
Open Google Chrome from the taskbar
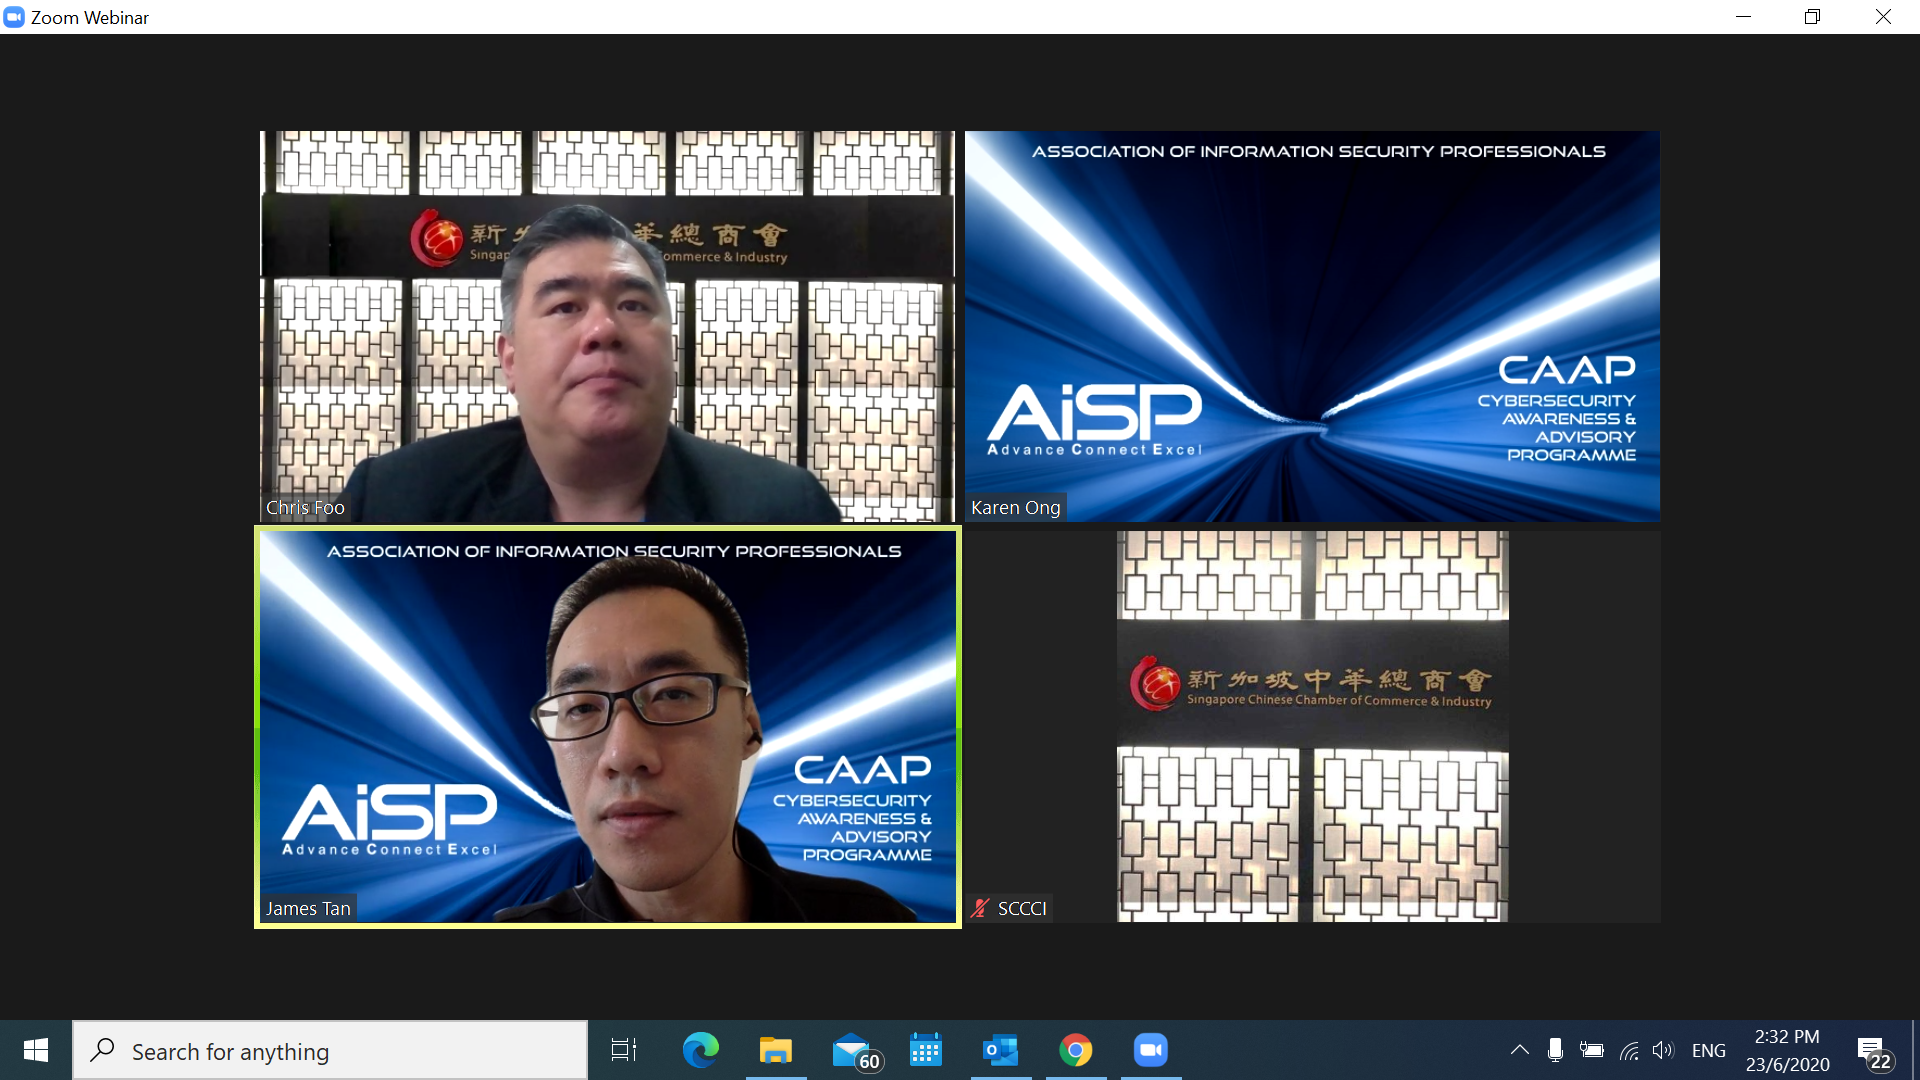click(x=1076, y=1050)
